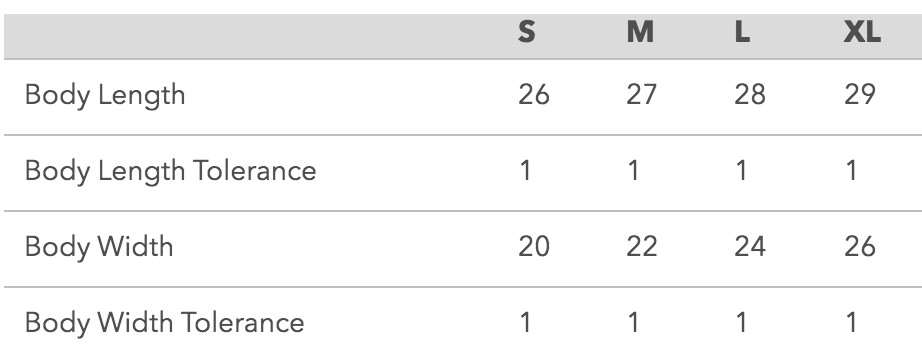
Task: Click Body Length value 27 for size M
Action: (642, 95)
